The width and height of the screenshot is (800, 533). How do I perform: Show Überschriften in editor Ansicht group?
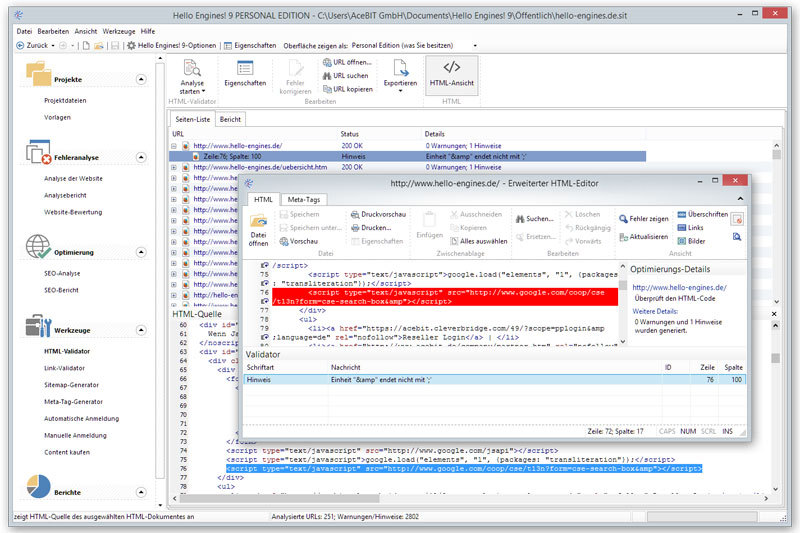(703, 214)
